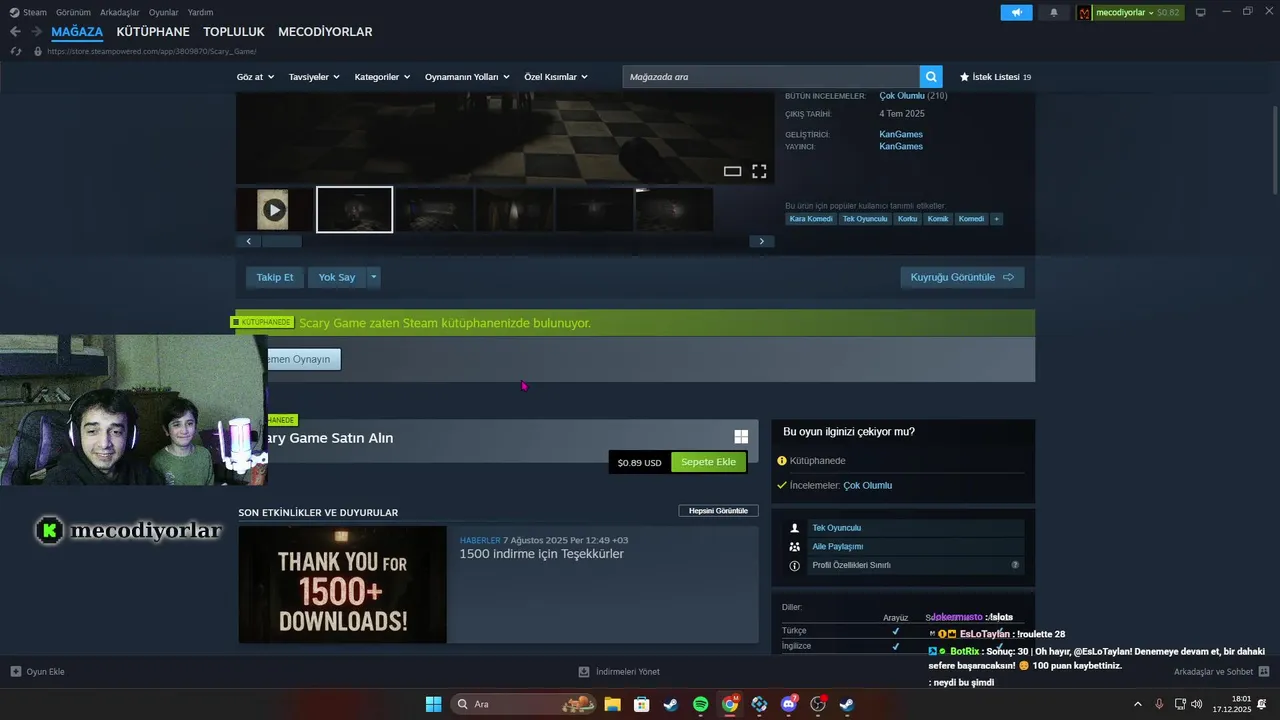Click the Big Picture mode monitor icon
The image size is (1280, 720).
pyautogui.click(x=1201, y=12)
